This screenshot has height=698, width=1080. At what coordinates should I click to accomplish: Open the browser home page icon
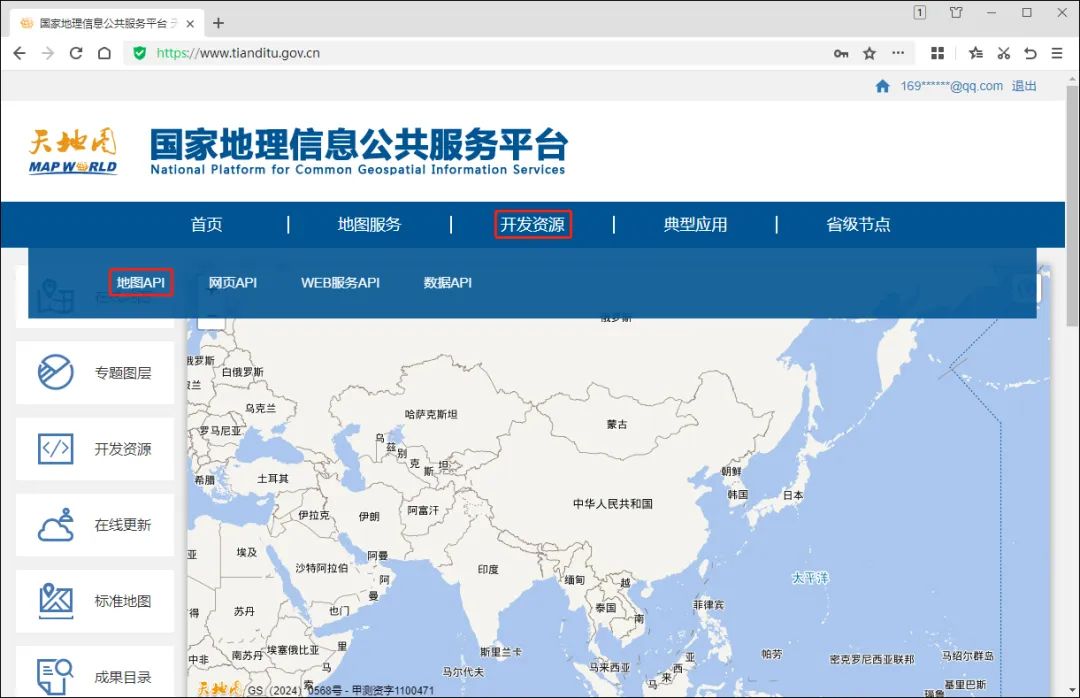(104, 53)
